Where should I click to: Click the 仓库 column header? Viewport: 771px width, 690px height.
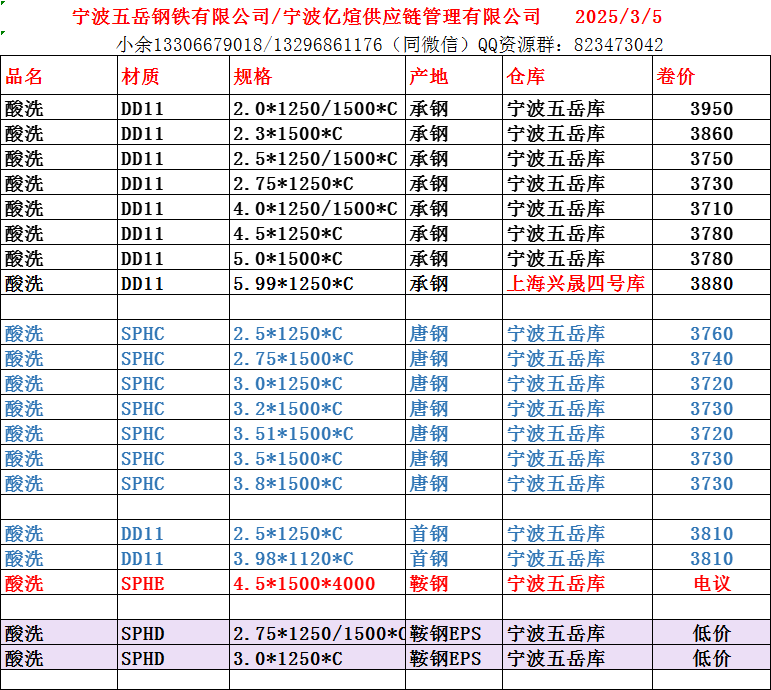(578, 76)
